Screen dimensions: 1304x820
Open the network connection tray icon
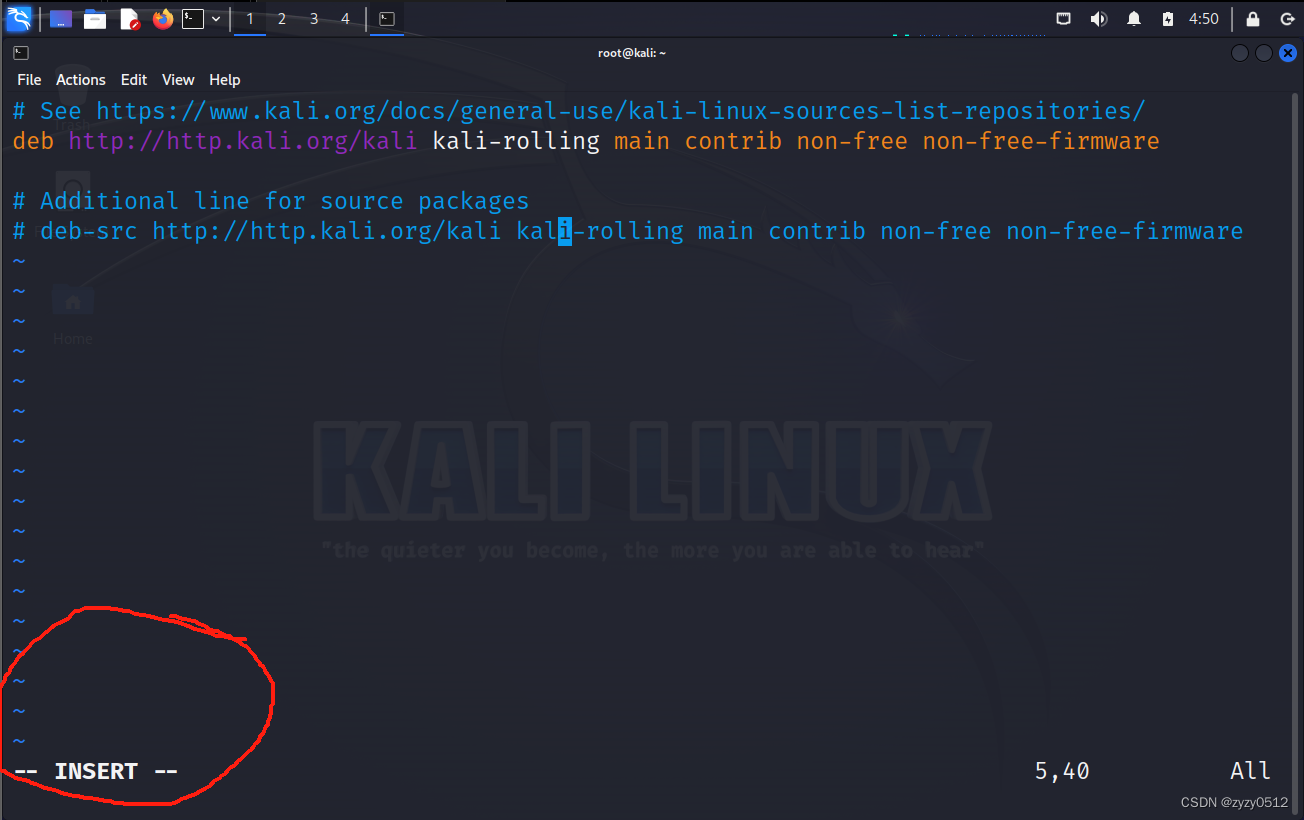[x=1064, y=19]
